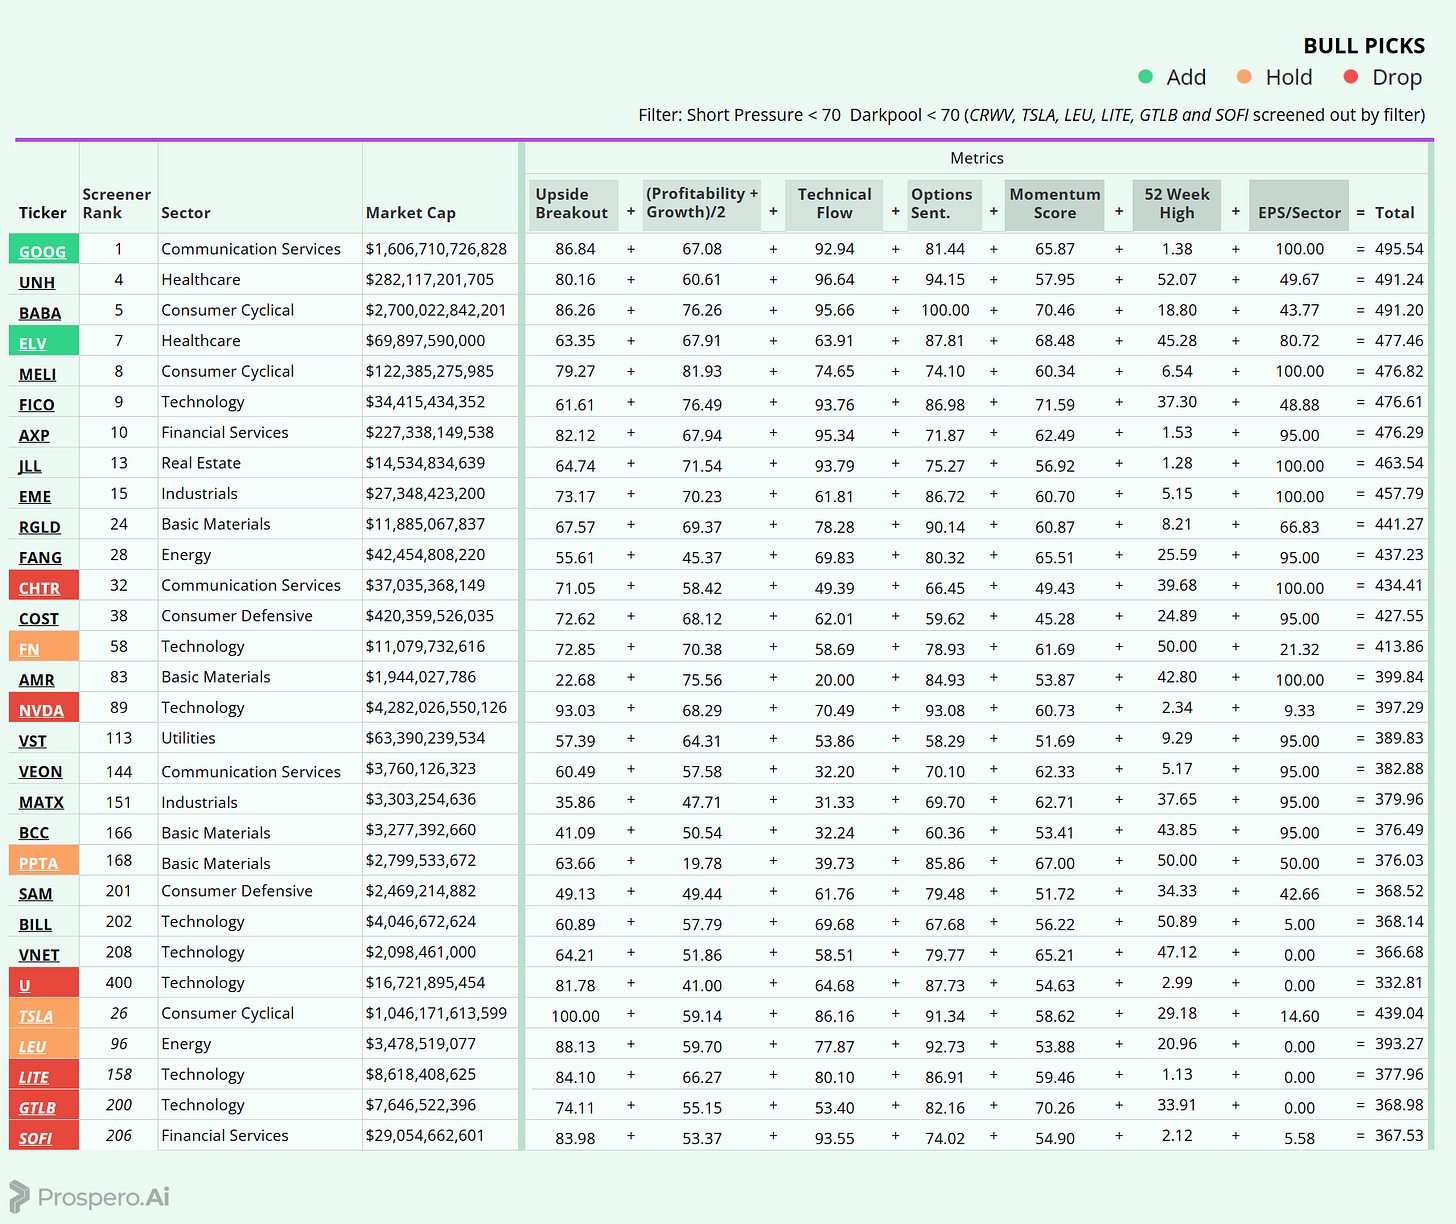Open the NVDA ticker link
The height and width of the screenshot is (1224, 1456).
click(x=41, y=711)
